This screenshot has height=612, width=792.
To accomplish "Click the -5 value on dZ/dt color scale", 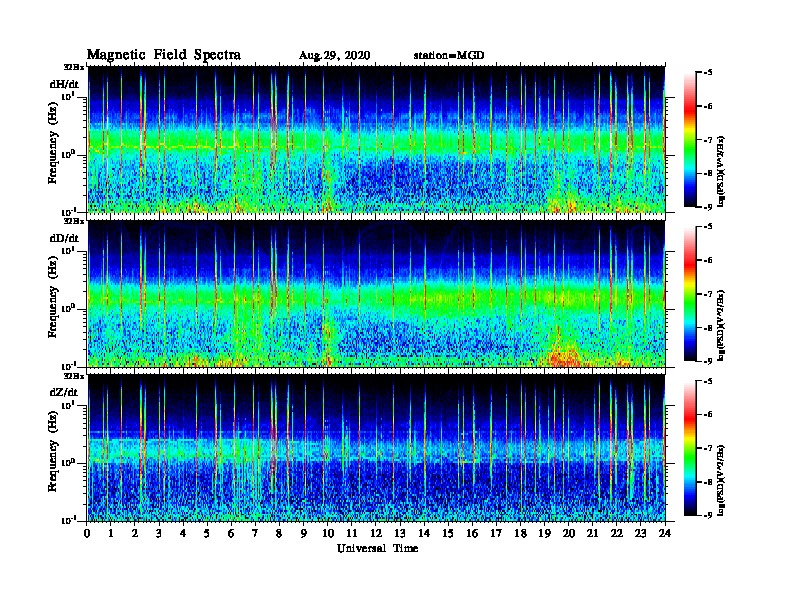I will (x=708, y=381).
